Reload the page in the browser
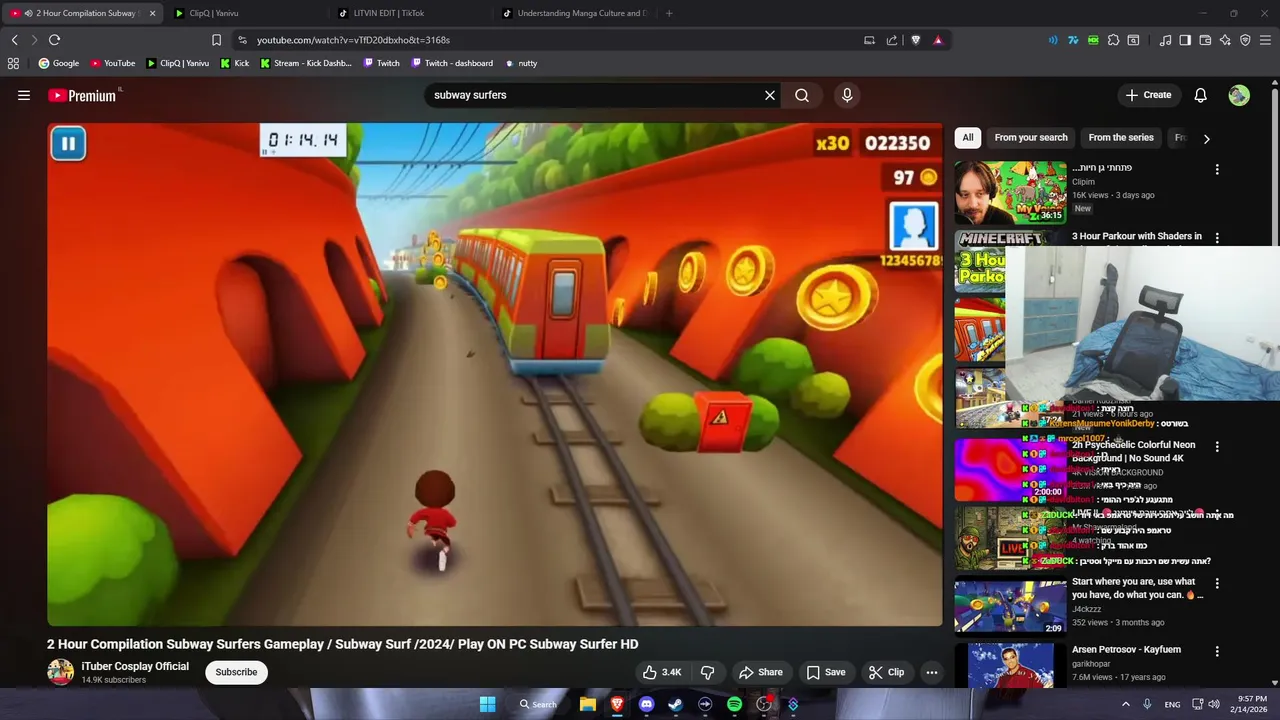This screenshot has width=1280, height=720. 54,40
